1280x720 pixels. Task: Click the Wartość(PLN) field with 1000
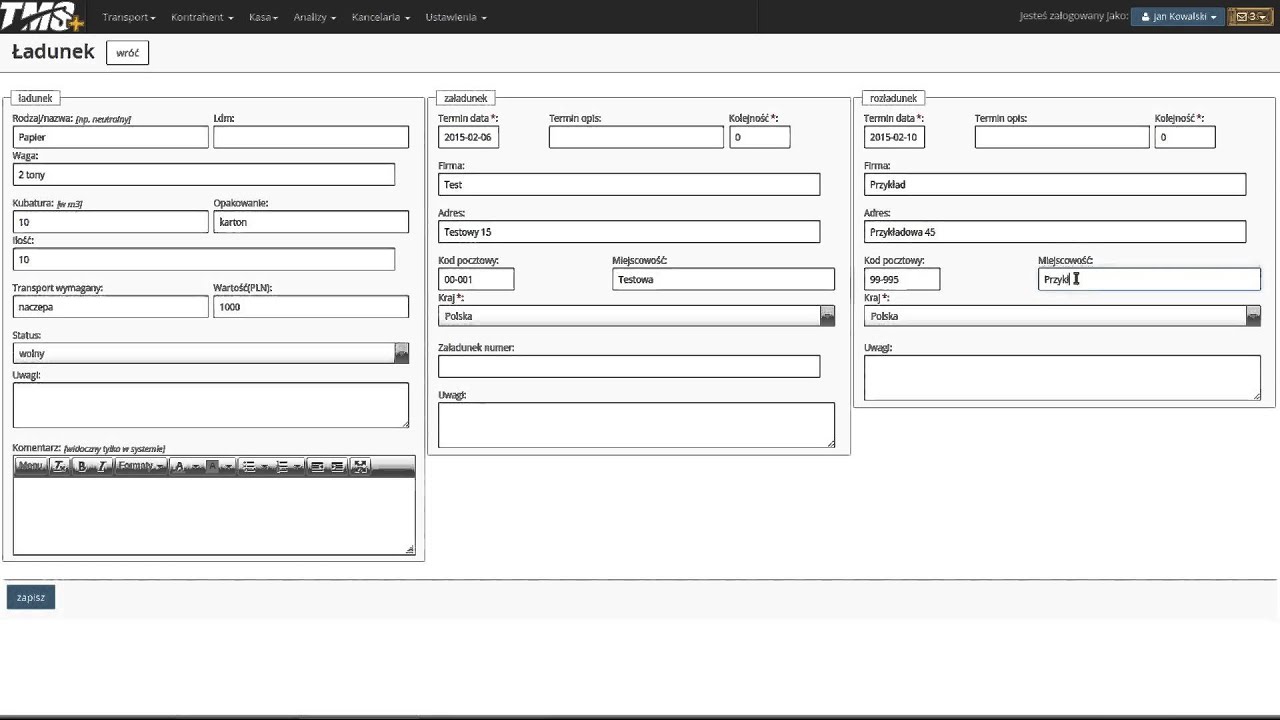click(311, 307)
